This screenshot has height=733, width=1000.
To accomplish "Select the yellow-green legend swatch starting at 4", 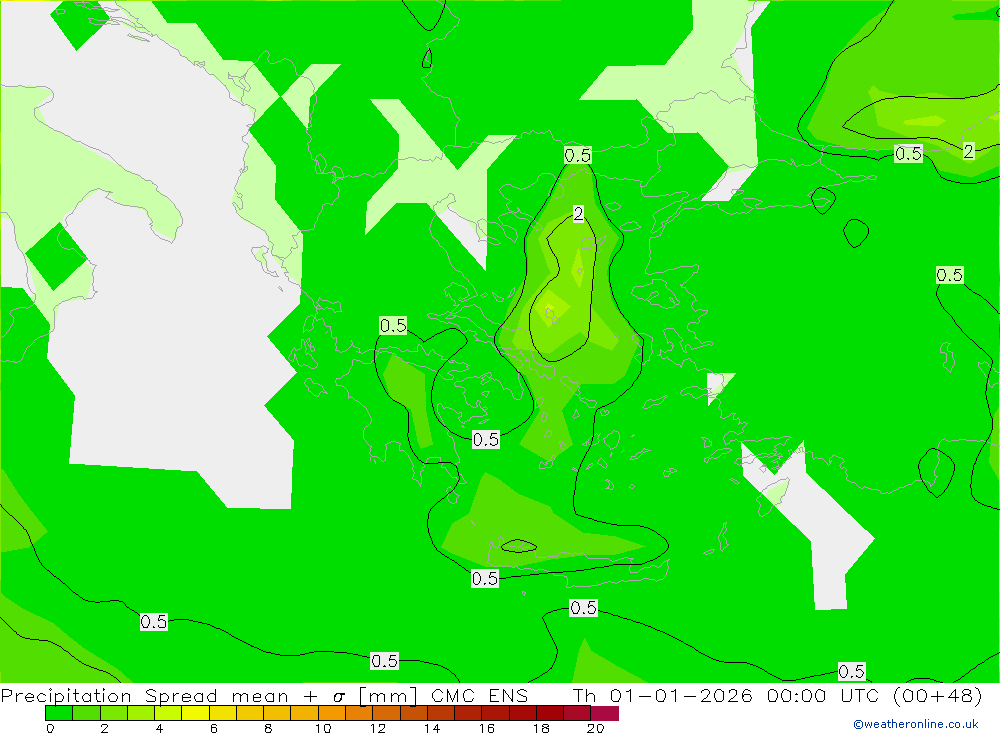I will (168, 713).
